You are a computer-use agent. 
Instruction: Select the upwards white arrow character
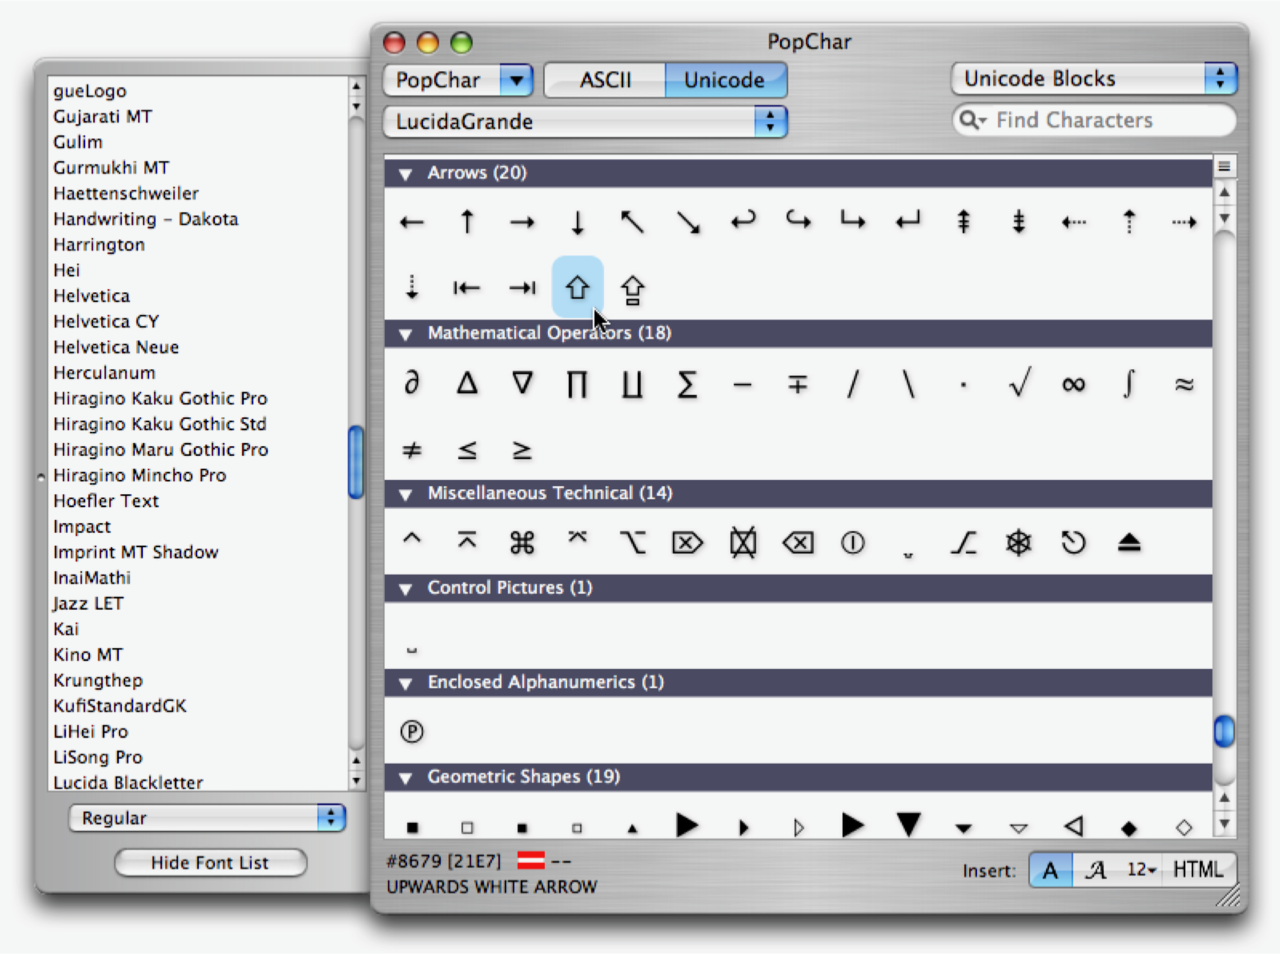(577, 288)
